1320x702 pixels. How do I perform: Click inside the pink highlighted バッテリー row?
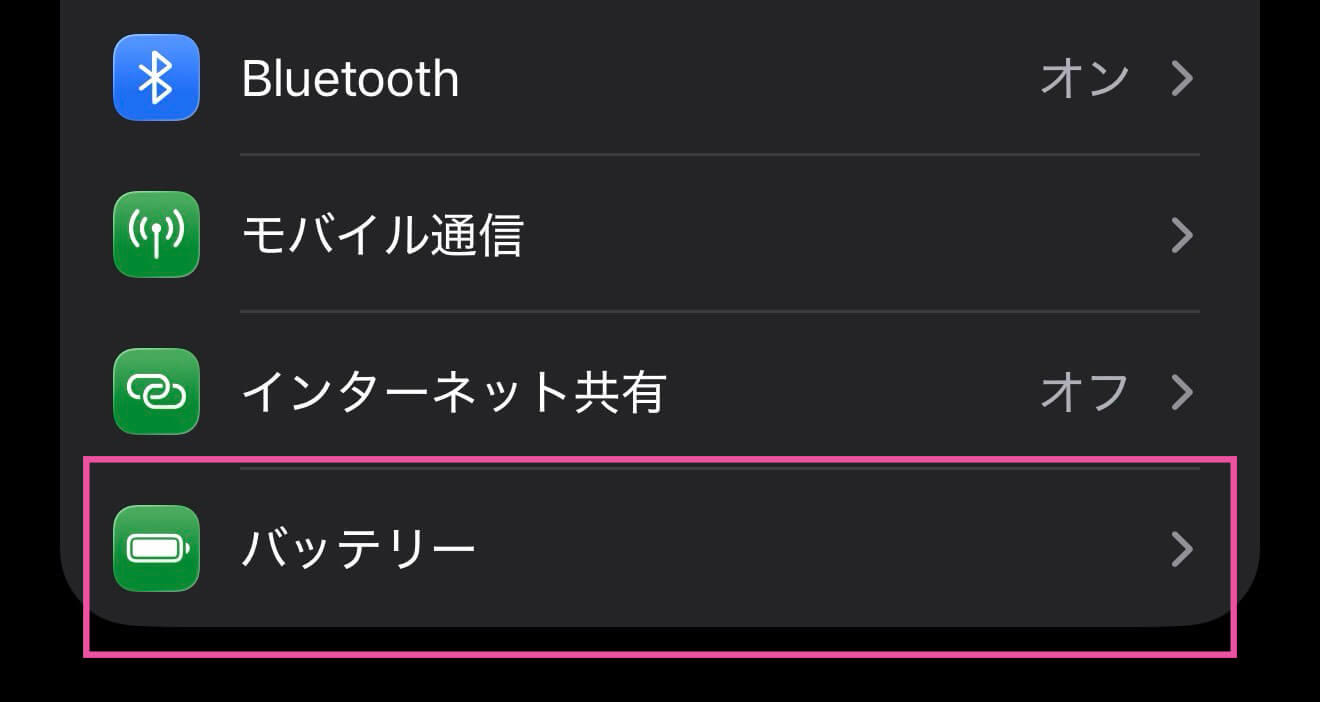point(660,548)
